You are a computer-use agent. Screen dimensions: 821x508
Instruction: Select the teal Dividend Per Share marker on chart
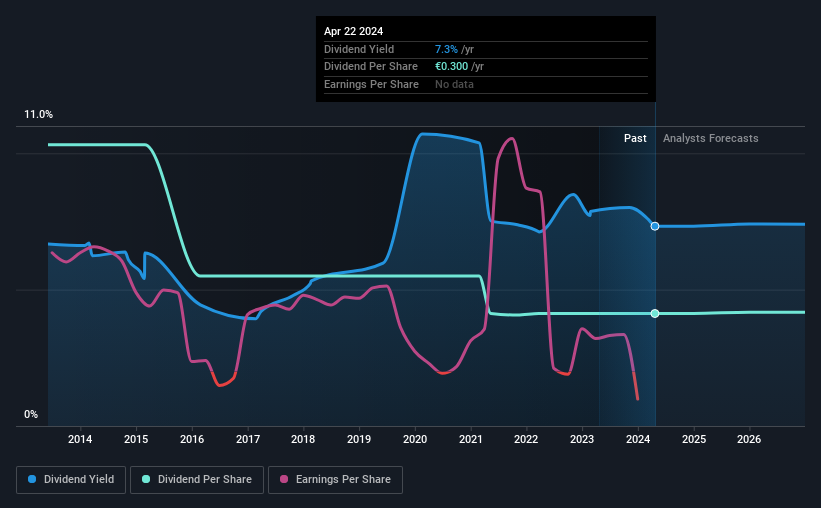[655, 314]
